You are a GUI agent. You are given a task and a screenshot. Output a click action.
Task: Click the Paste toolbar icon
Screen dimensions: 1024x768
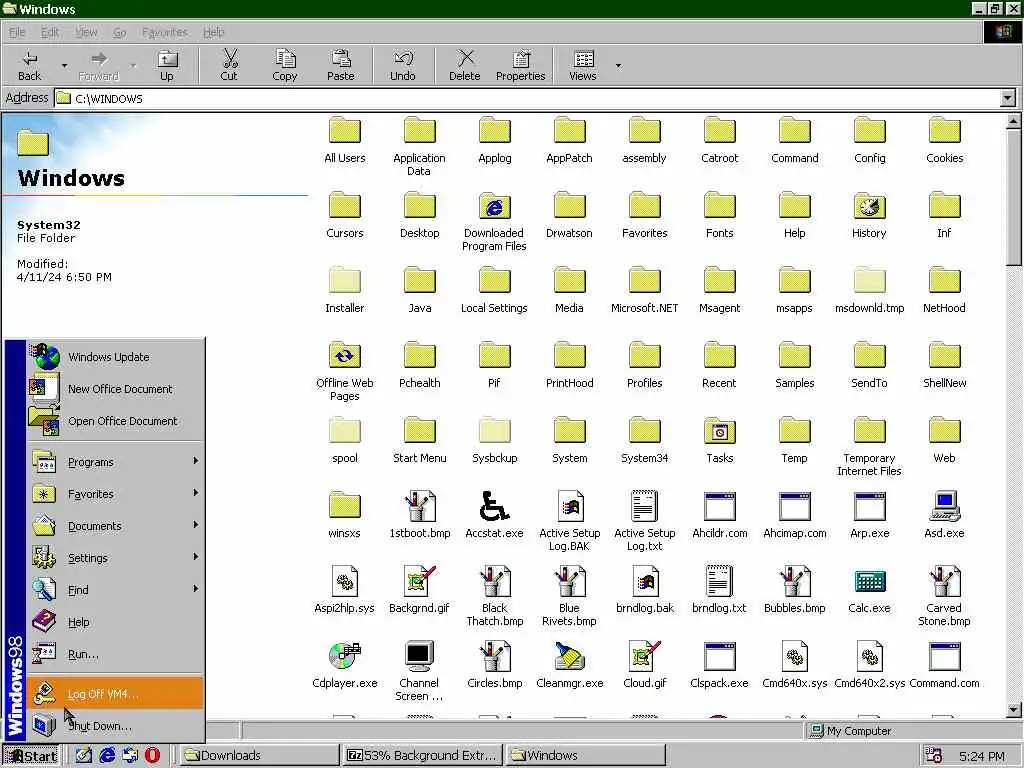tap(340, 65)
